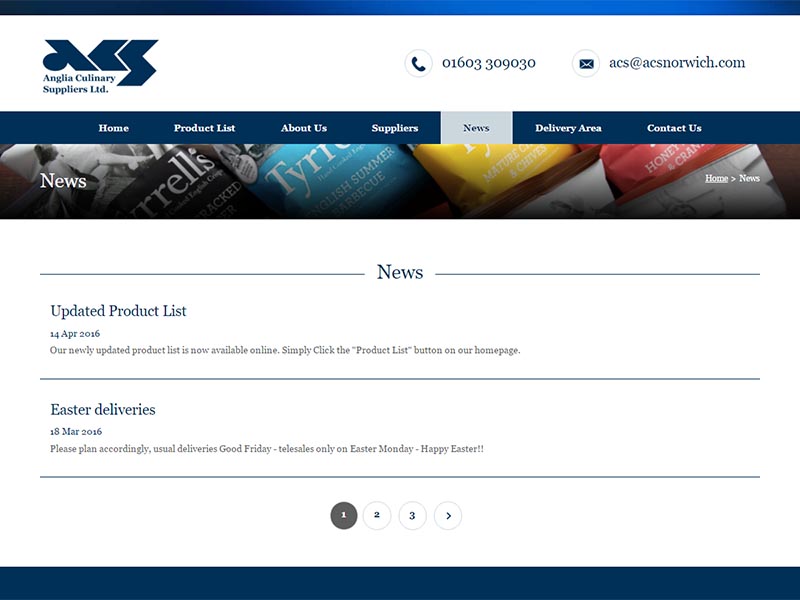Open Product List menu item
The image size is (800, 600).
pyautogui.click(x=205, y=128)
